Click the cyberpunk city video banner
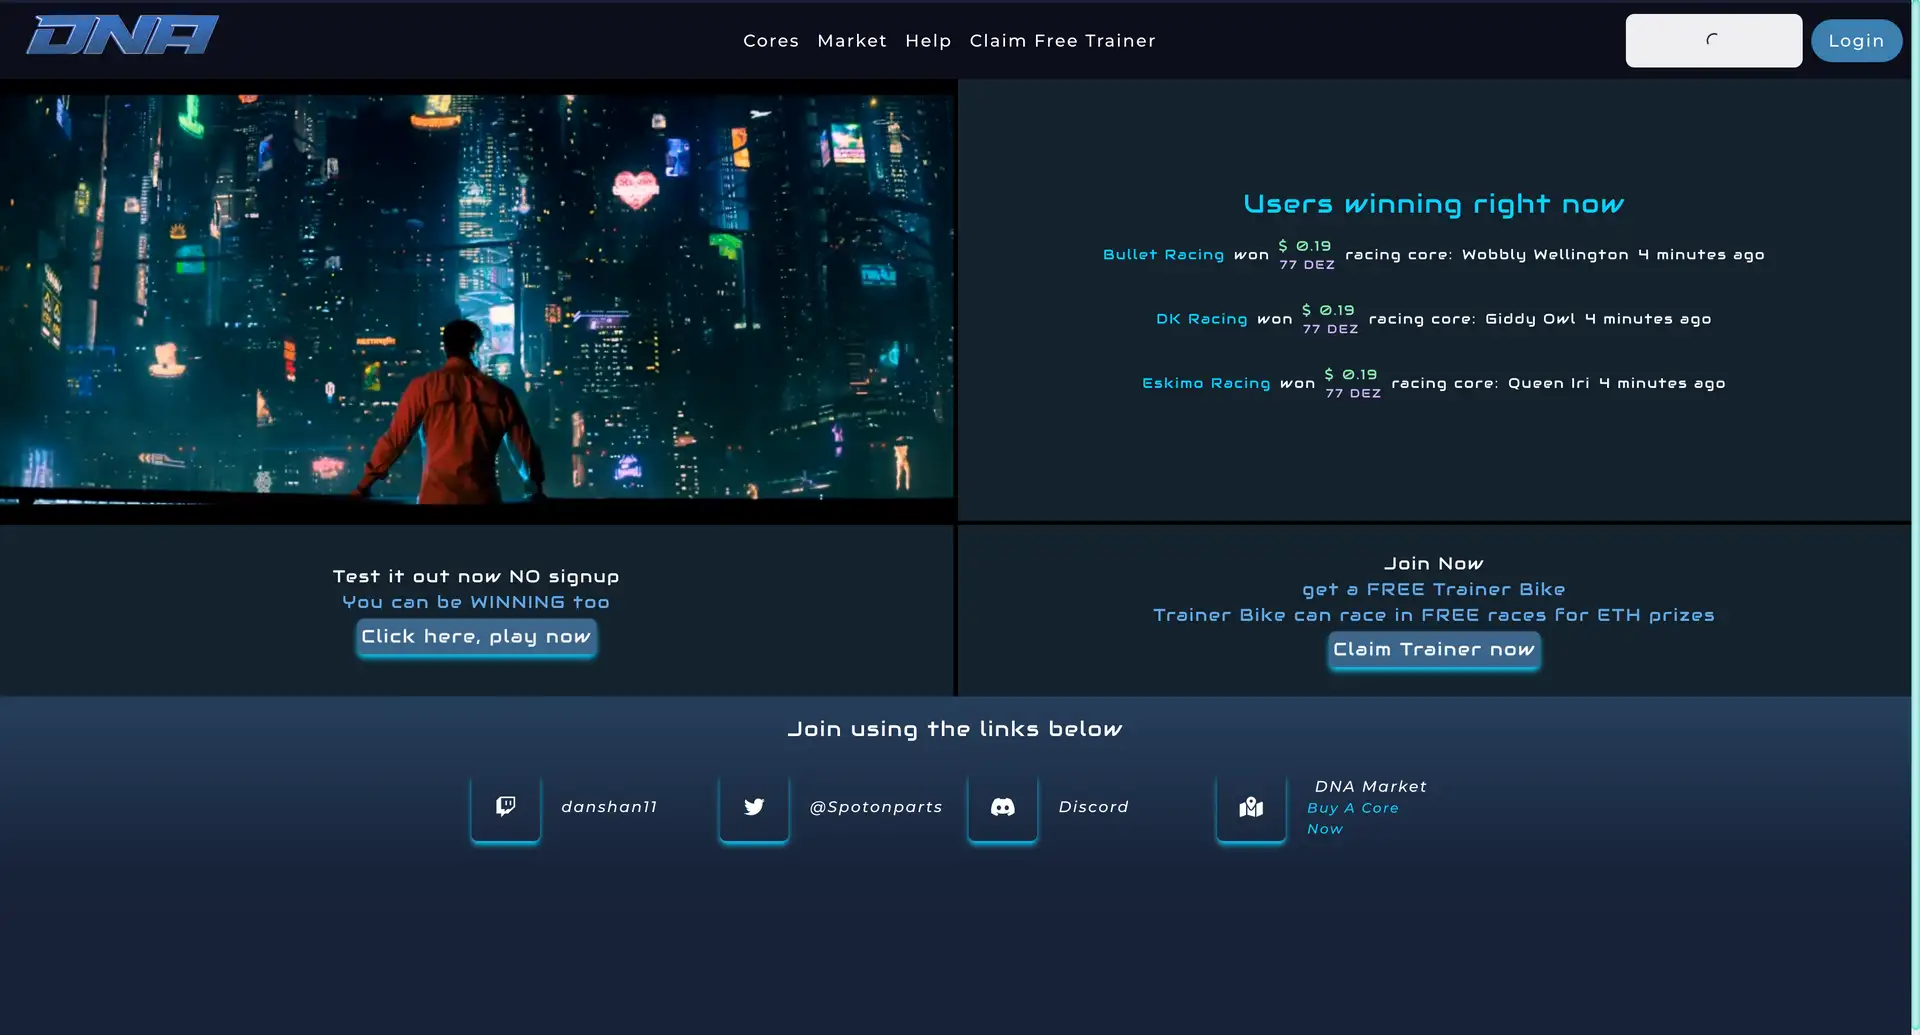This screenshot has height=1035, width=1920. point(477,299)
